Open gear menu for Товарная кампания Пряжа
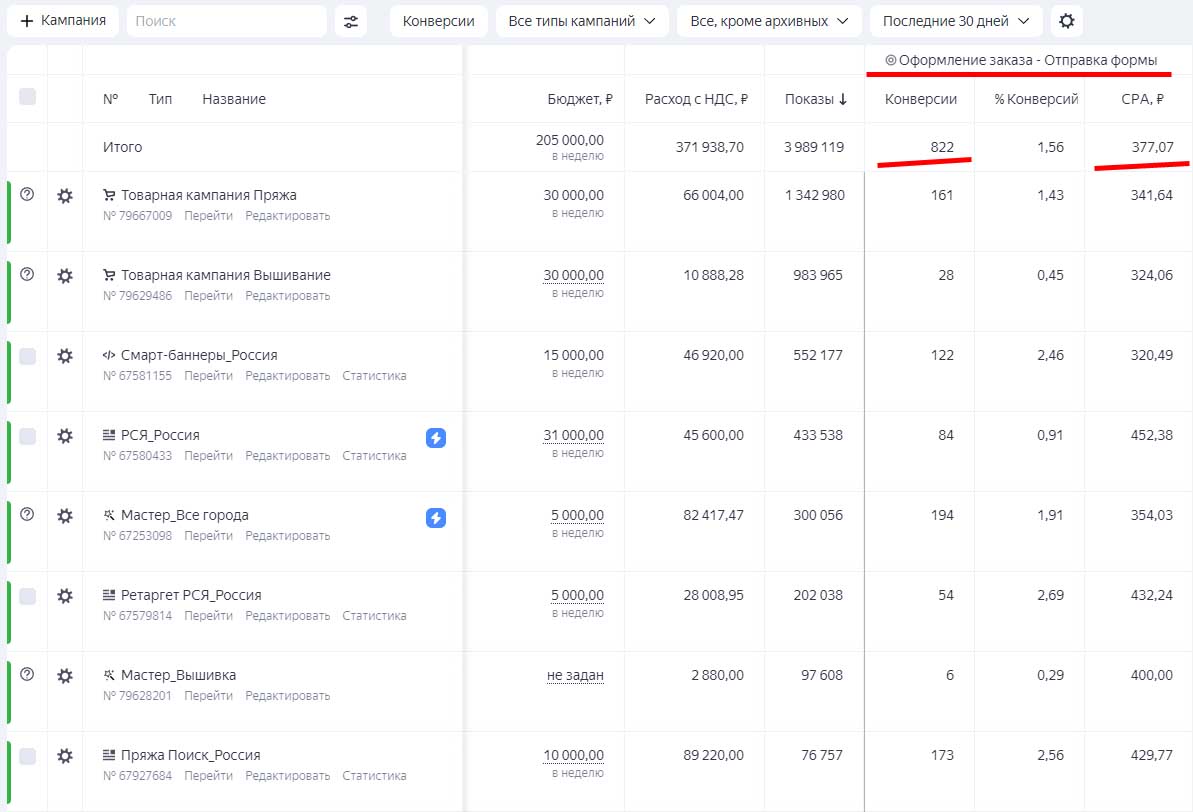Image resolution: width=1193 pixels, height=812 pixels. click(x=65, y=196)
